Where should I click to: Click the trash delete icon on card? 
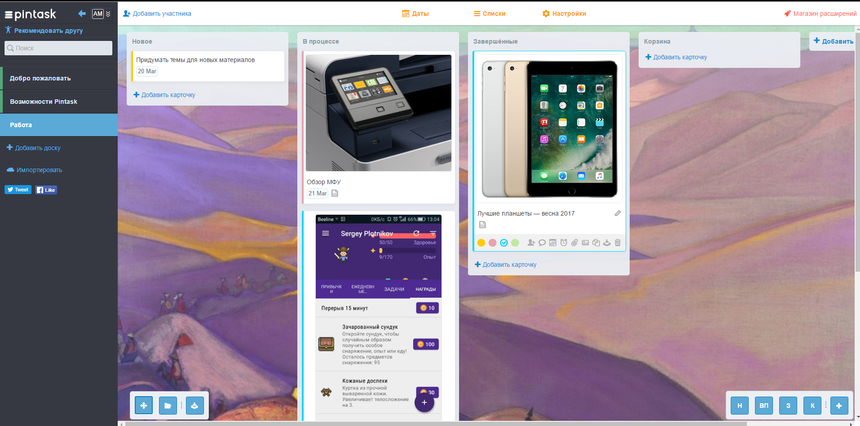coord(618,243)
